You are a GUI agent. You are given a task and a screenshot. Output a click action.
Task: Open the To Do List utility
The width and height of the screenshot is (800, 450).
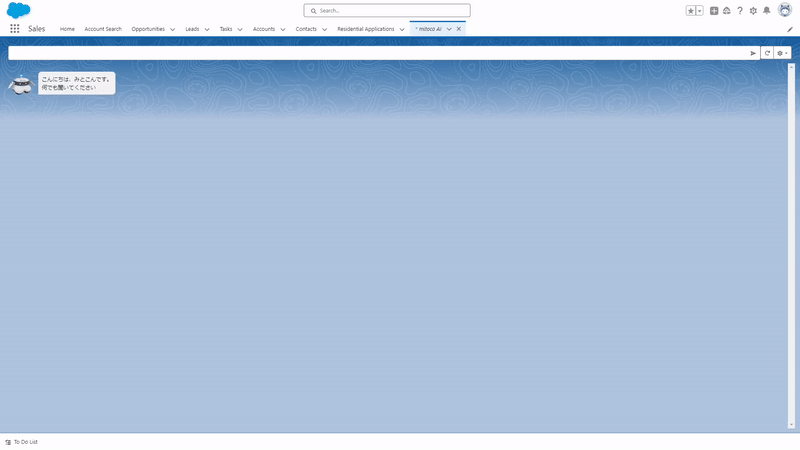pos(22,441)
